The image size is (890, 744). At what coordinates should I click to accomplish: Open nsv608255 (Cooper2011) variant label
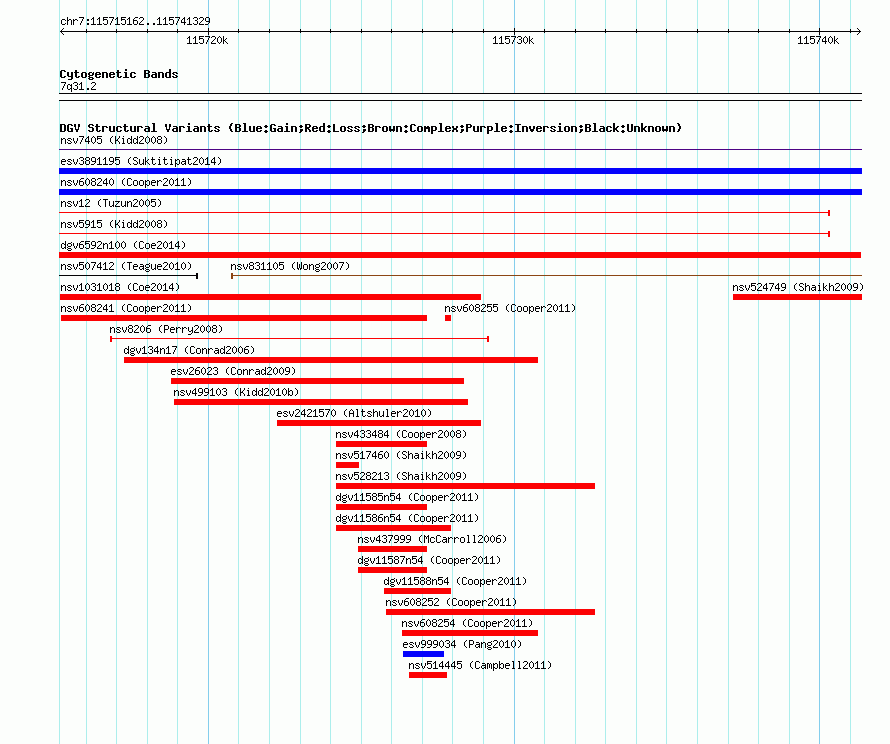click(510, 308)
